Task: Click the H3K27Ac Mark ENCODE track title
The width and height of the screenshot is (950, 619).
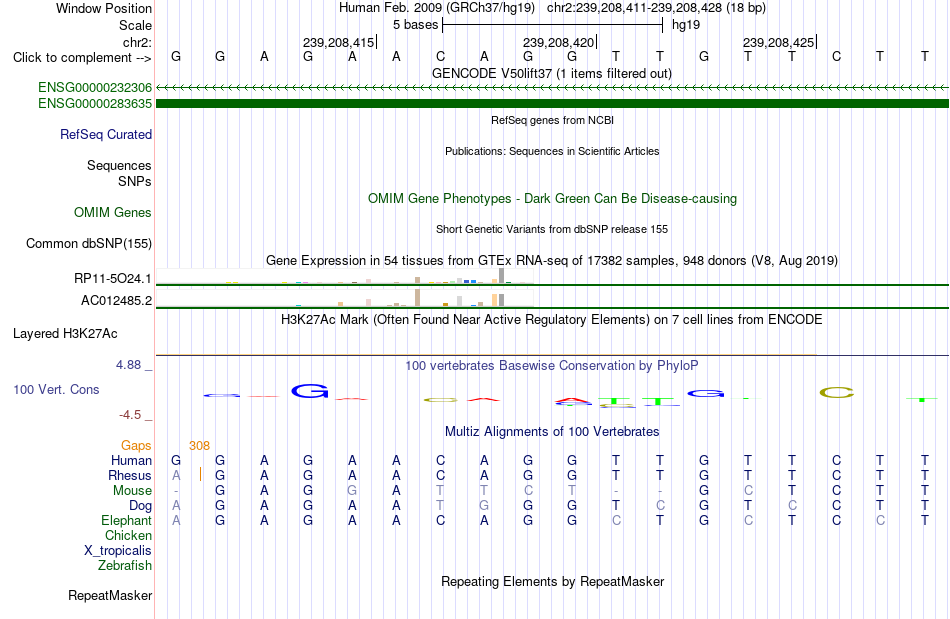Action: (x=552, y=320)
